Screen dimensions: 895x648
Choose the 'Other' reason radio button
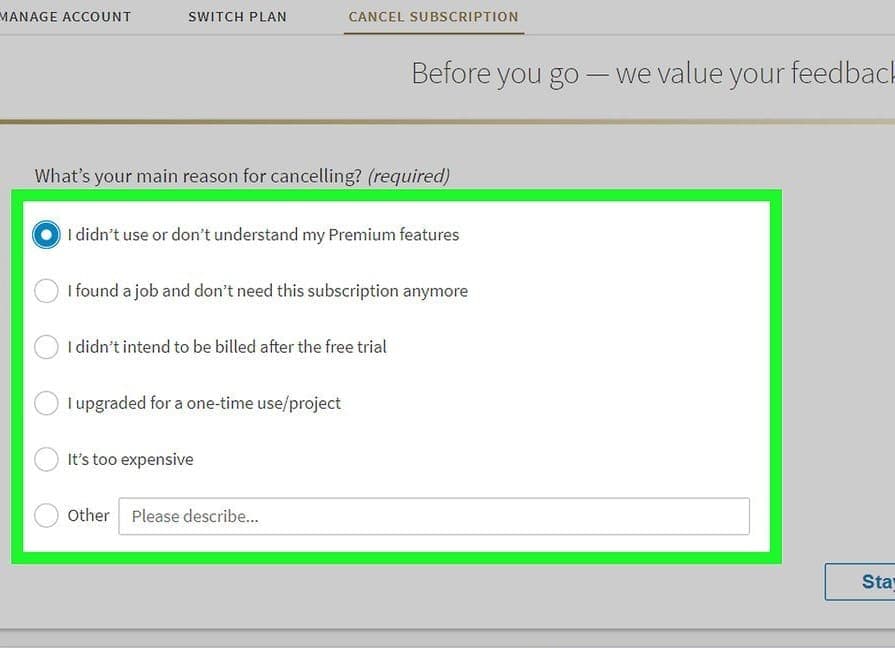(46, 515)
